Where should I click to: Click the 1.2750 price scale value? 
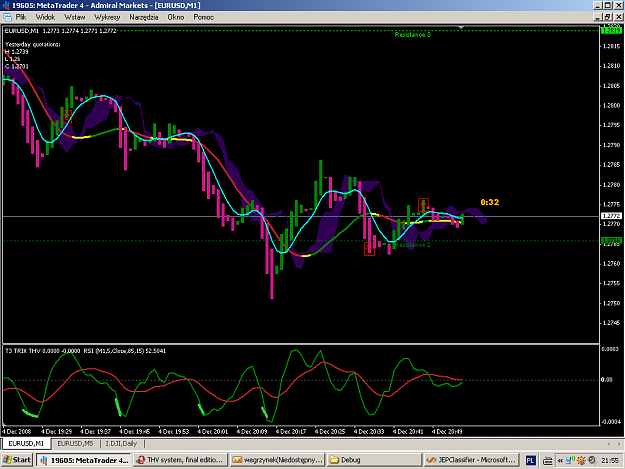point(611,303)
